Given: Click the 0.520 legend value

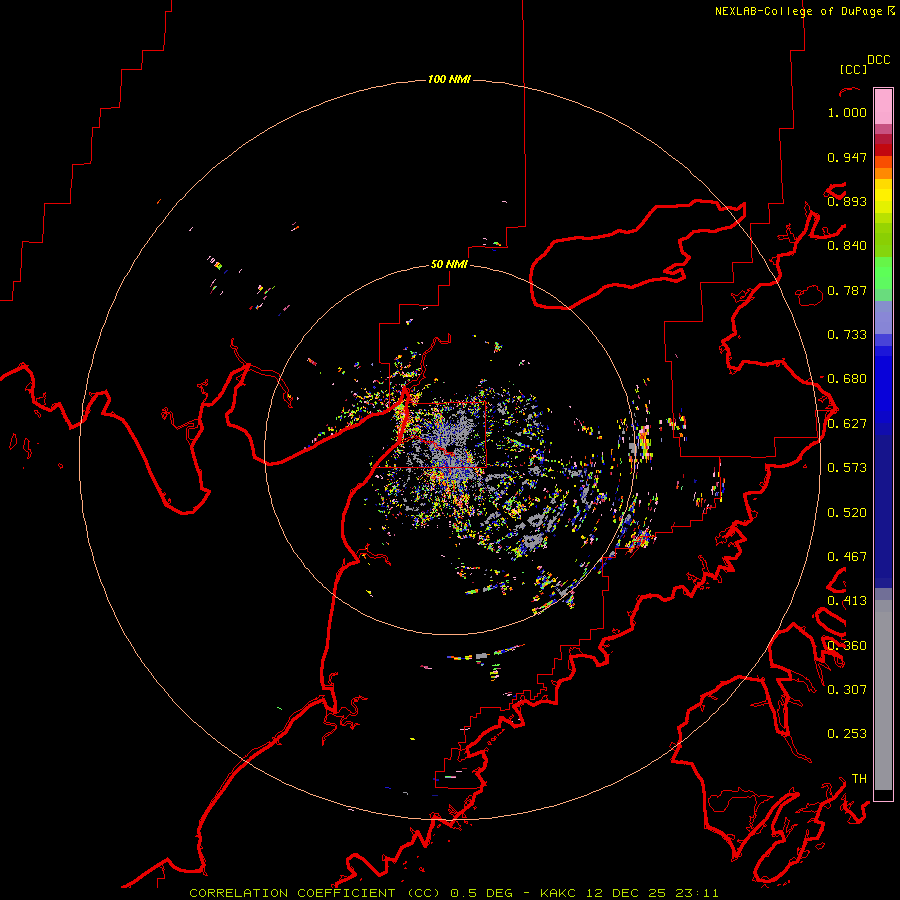Looking at the screenshot, I should pyautogui.click(x=847, y=513).
